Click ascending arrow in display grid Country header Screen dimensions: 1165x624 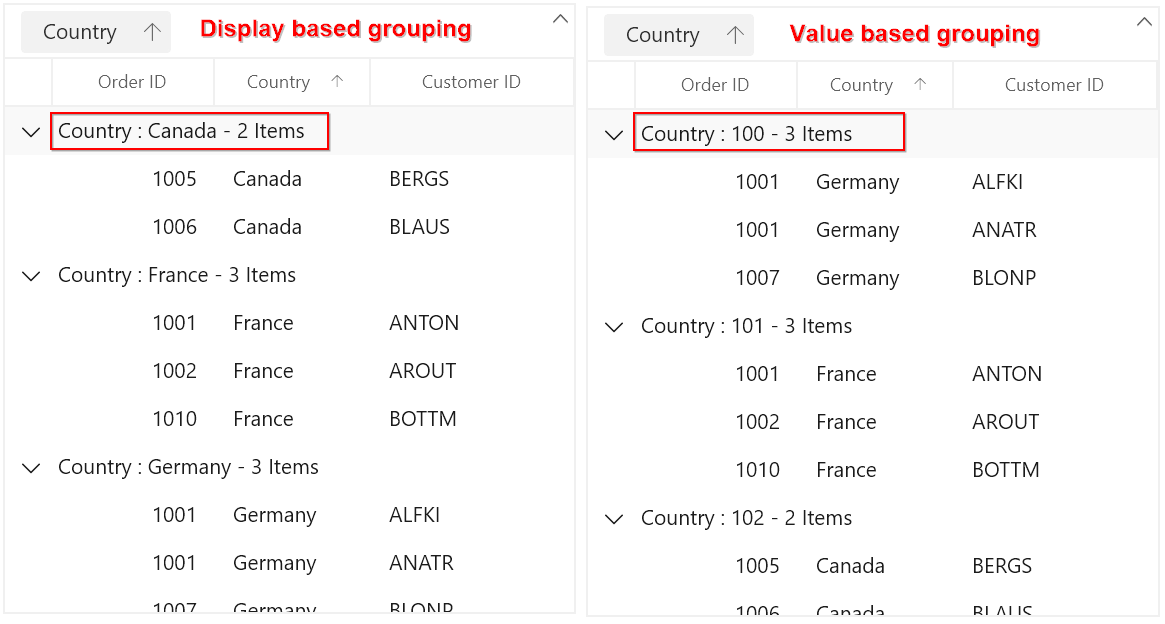(x=337, y=82)
